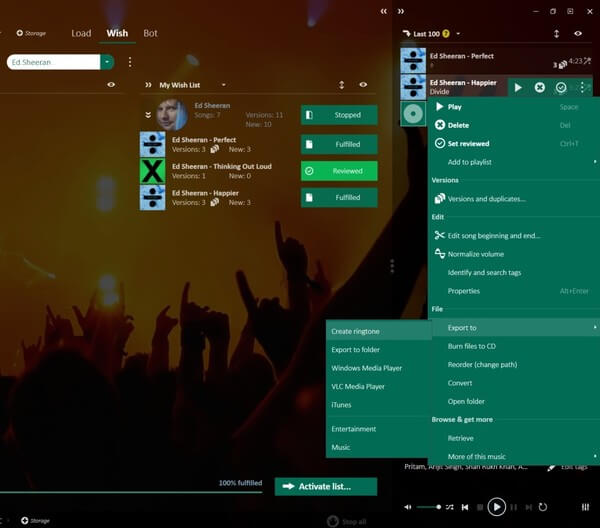The image size is (600, 528).
Task: Click the Storage plus icon in the bottom bar
Action: pyautogui.click(x=24, y=520)
